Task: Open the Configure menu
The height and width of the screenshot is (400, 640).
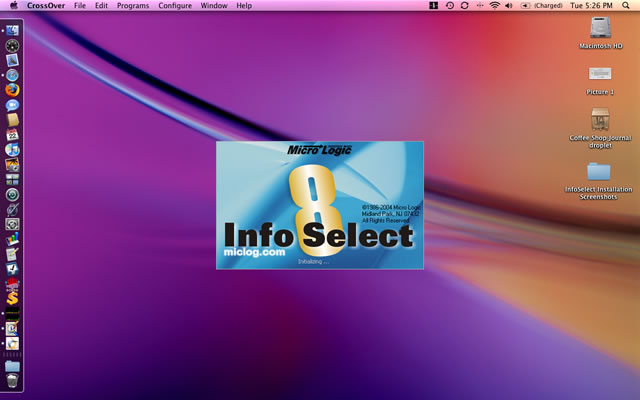Action: (175, 6)
